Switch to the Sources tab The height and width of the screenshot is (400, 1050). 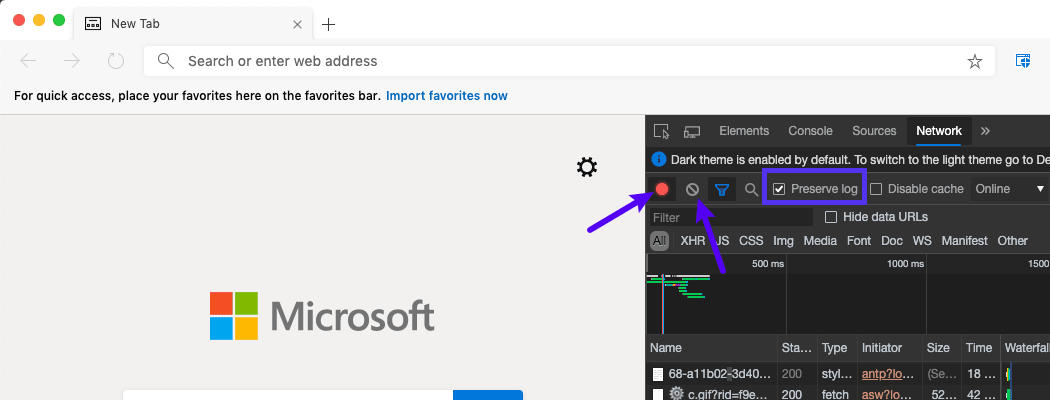(x=874, y=131)
